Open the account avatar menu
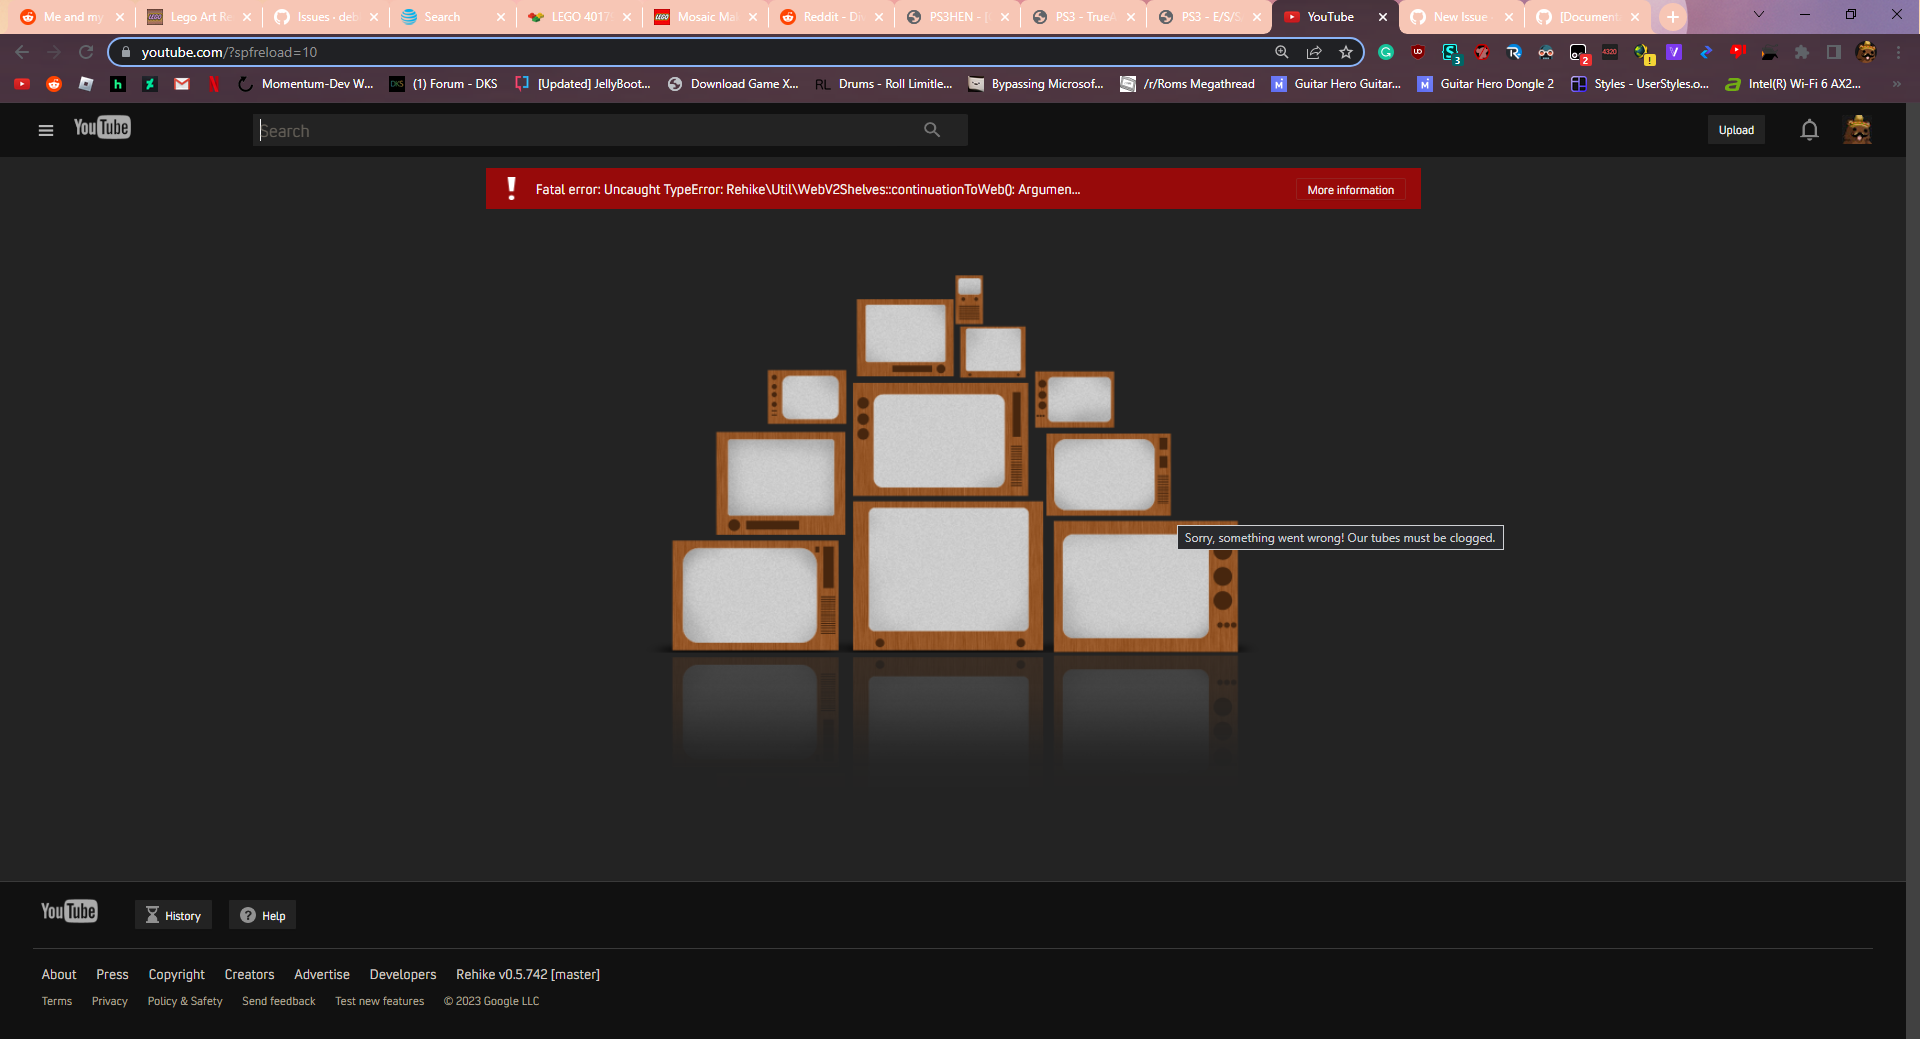The height and width of the screenshot is (1039, 1920). pos(1857,130)
